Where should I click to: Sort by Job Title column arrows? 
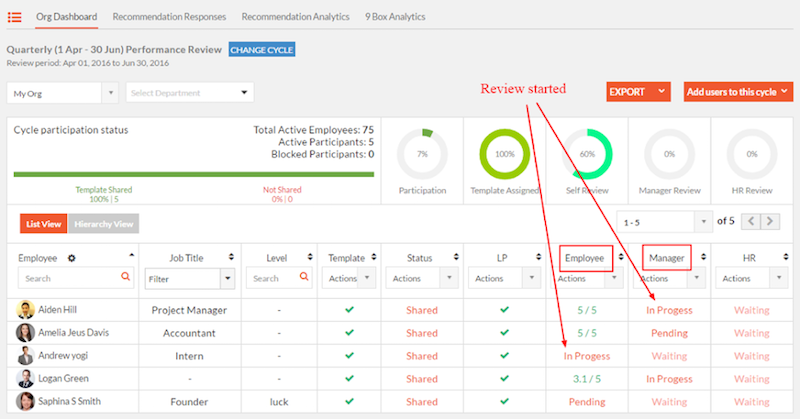231,257
